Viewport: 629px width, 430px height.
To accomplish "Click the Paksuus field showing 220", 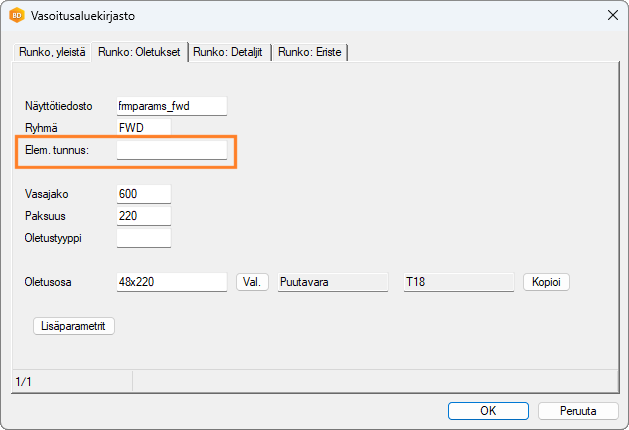I will [x=144, y=216].
